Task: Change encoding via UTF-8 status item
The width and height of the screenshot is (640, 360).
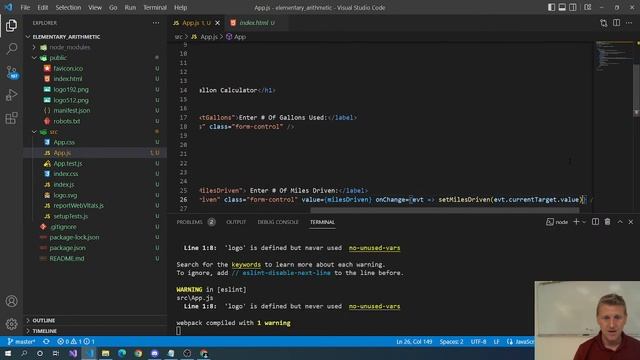Action: point(478,342)
